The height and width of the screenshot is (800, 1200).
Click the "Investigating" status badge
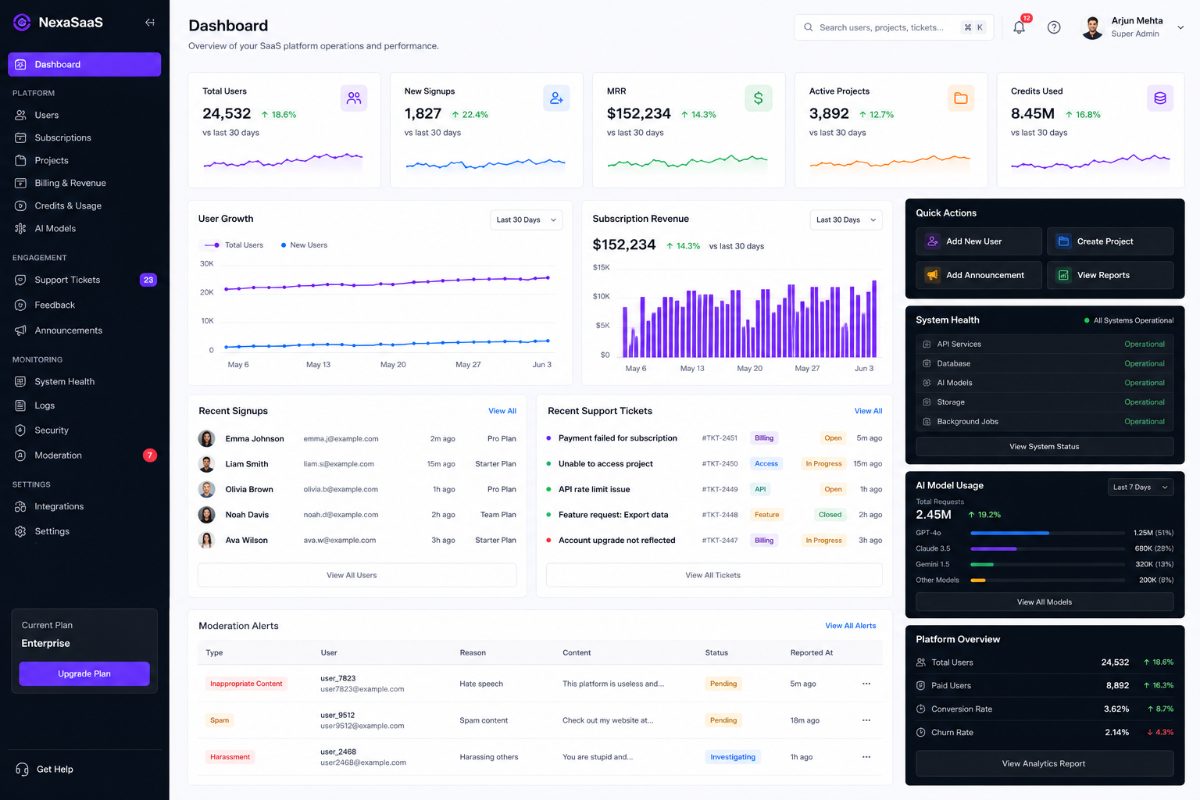(x=733, y=757)
